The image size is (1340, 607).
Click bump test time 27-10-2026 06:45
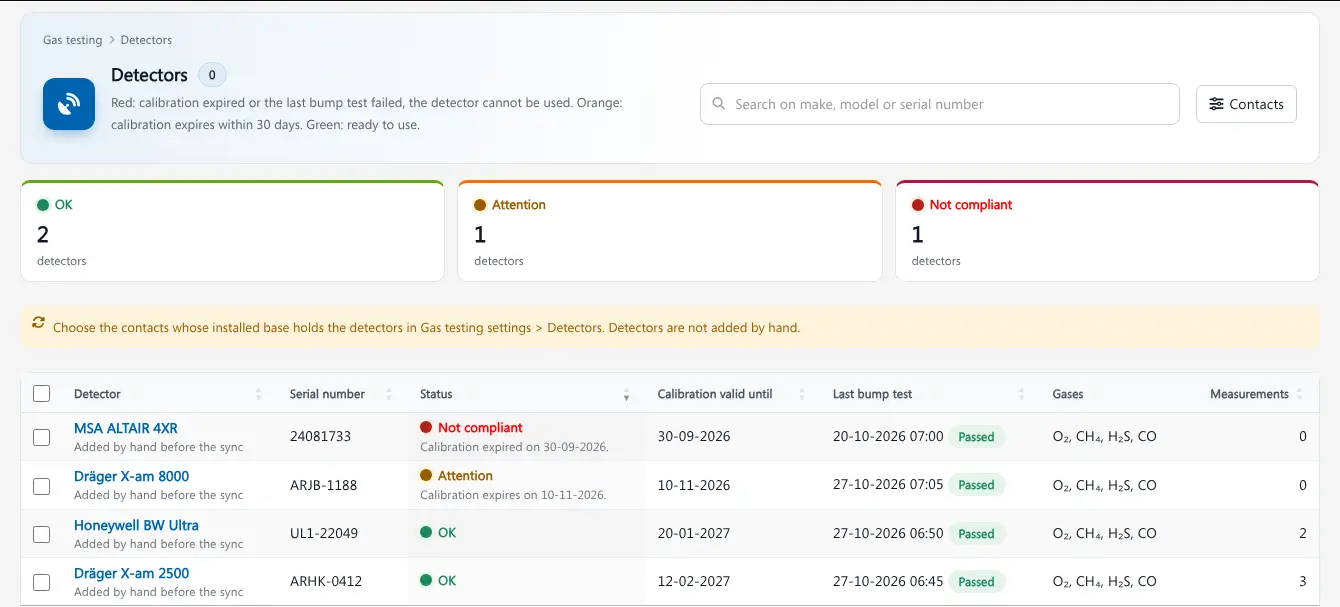pos(888,581)
